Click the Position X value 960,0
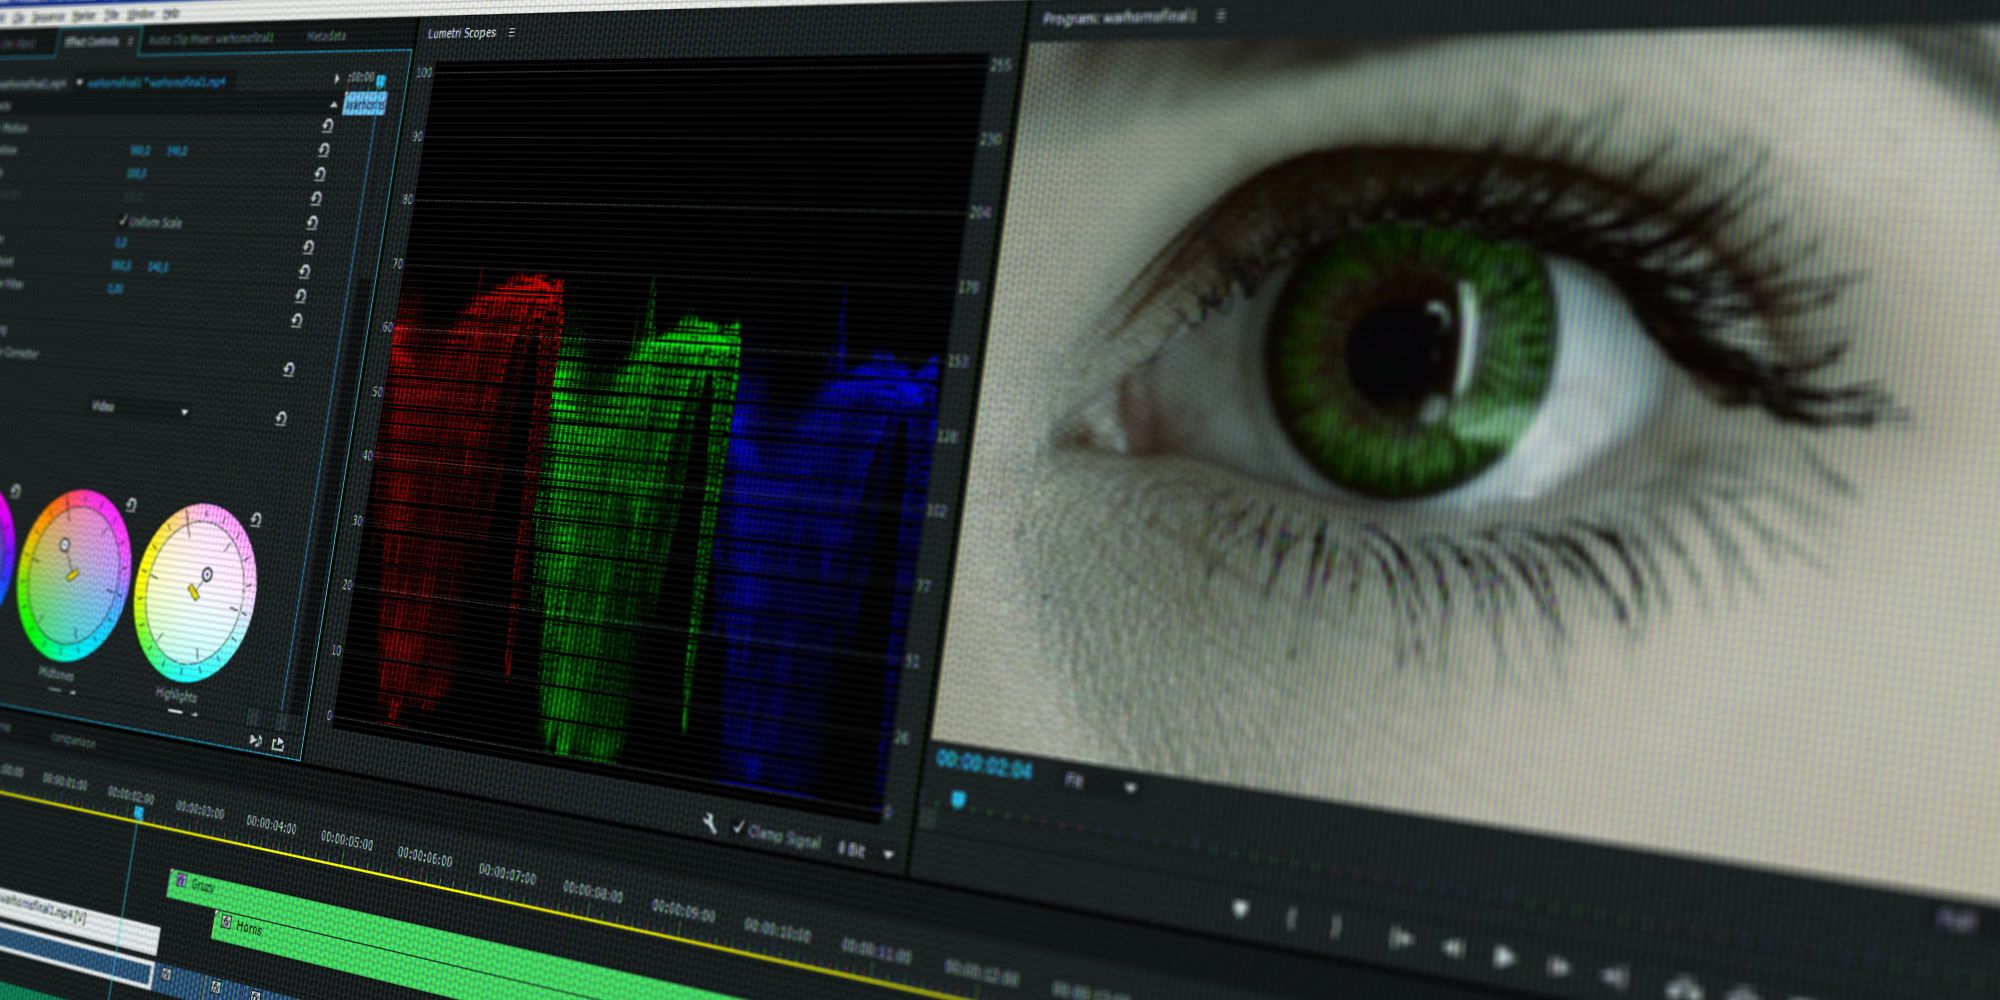 tap(140, 151)
